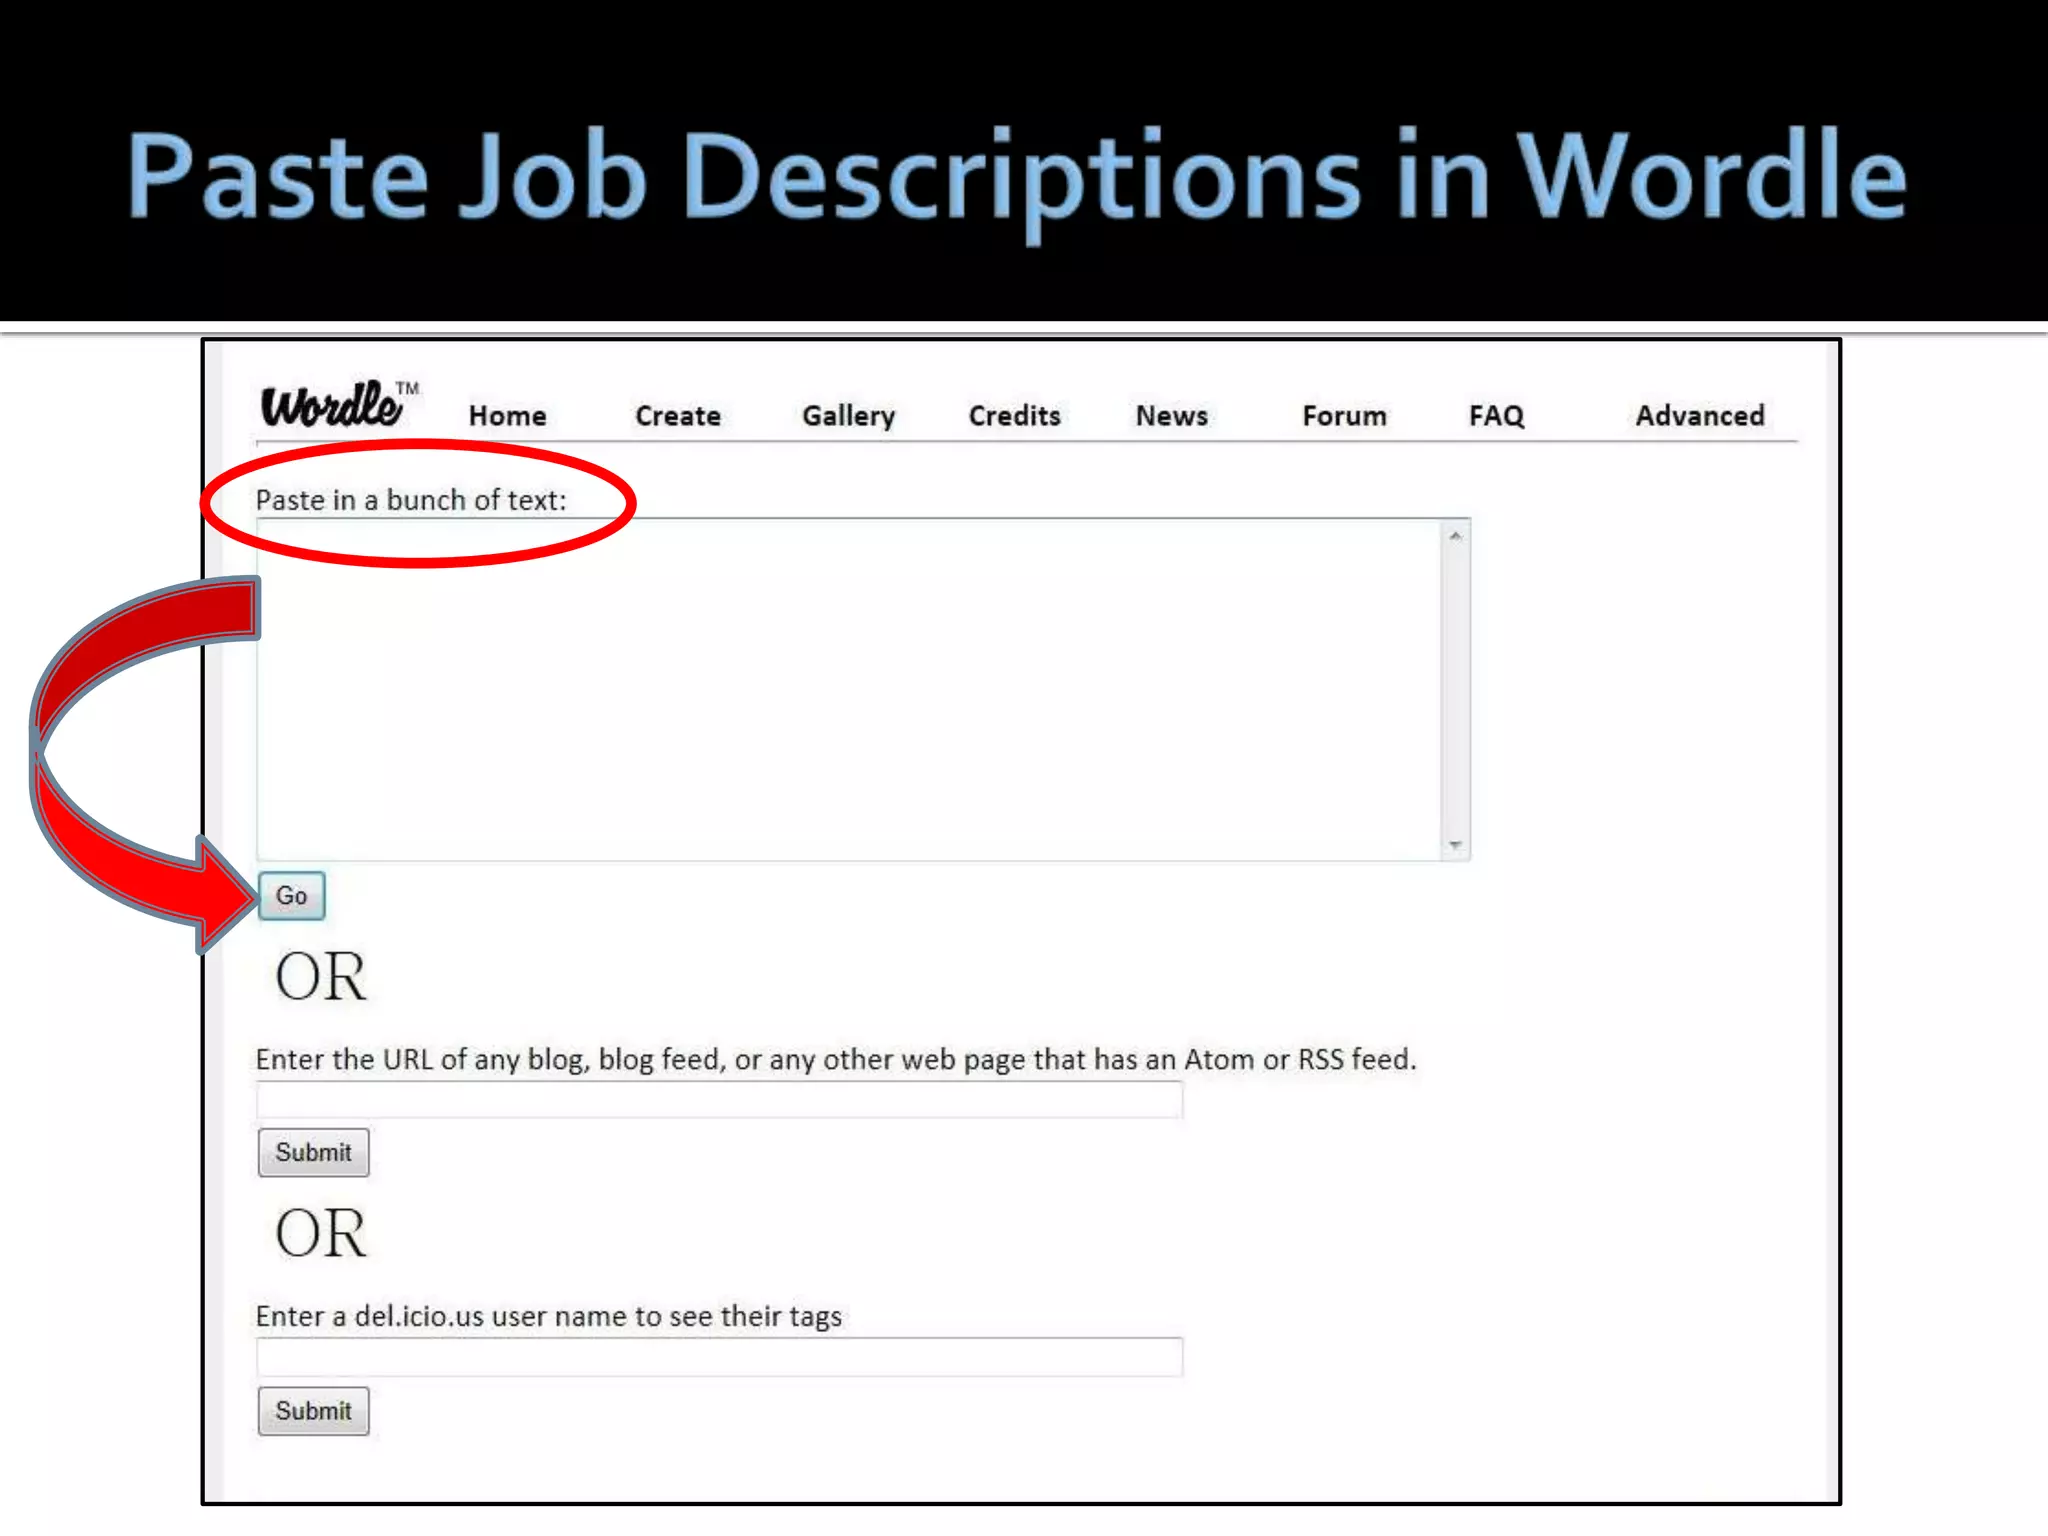2048x1536 pixels.
Task: Click the Wordle logo
Action: pos(333,405)
